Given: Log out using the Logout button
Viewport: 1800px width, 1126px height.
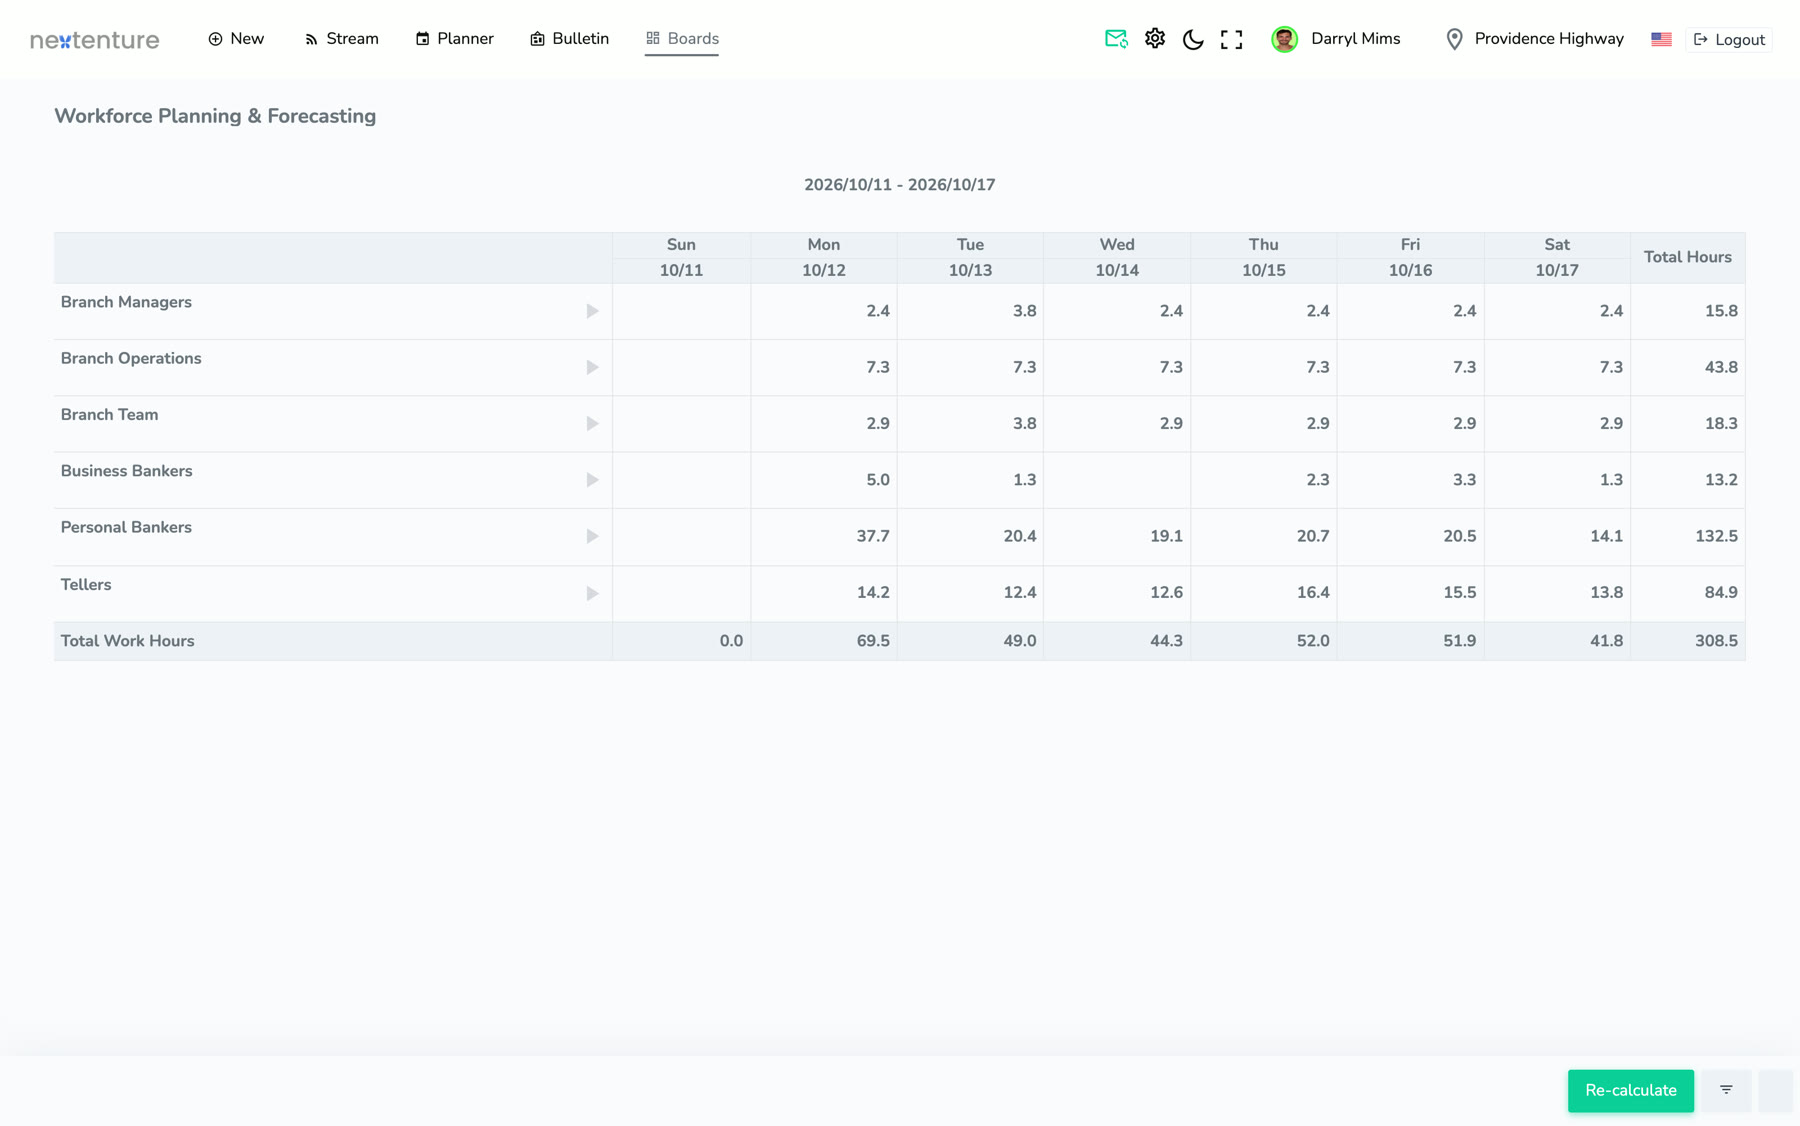Looking at the screenshot, I should [1729, 40].
